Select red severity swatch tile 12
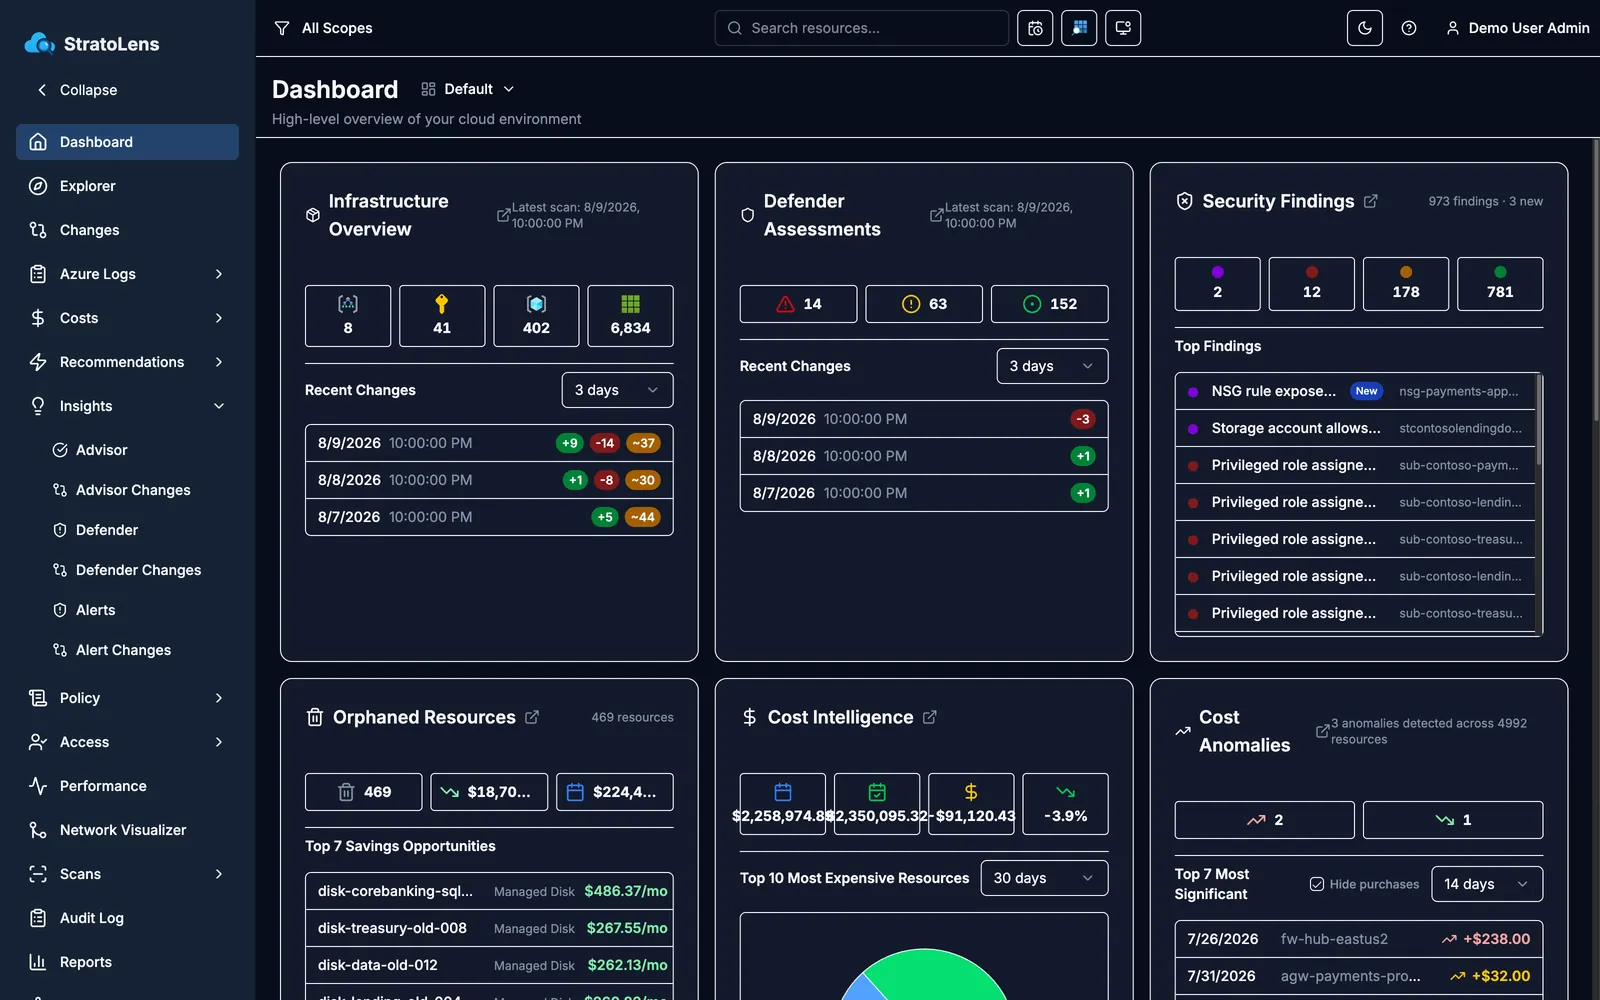The width and height of the screenshot is (1600, 1000). click(1312, 284)
